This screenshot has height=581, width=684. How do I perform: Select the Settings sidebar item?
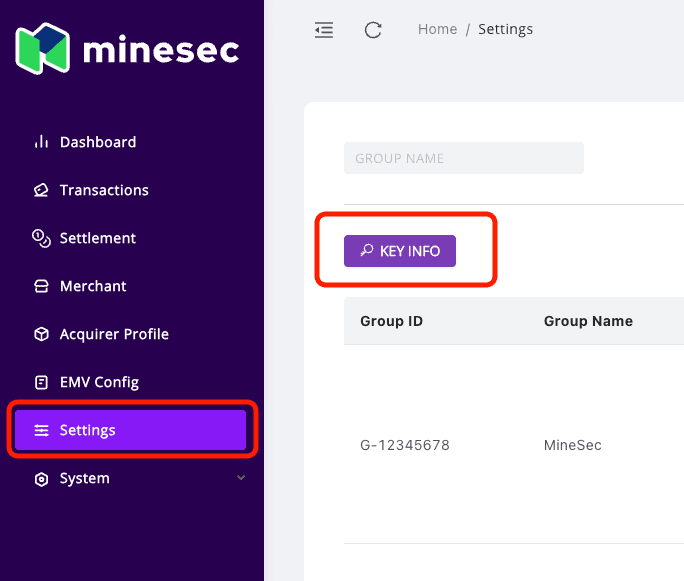(x=130, y=430)
